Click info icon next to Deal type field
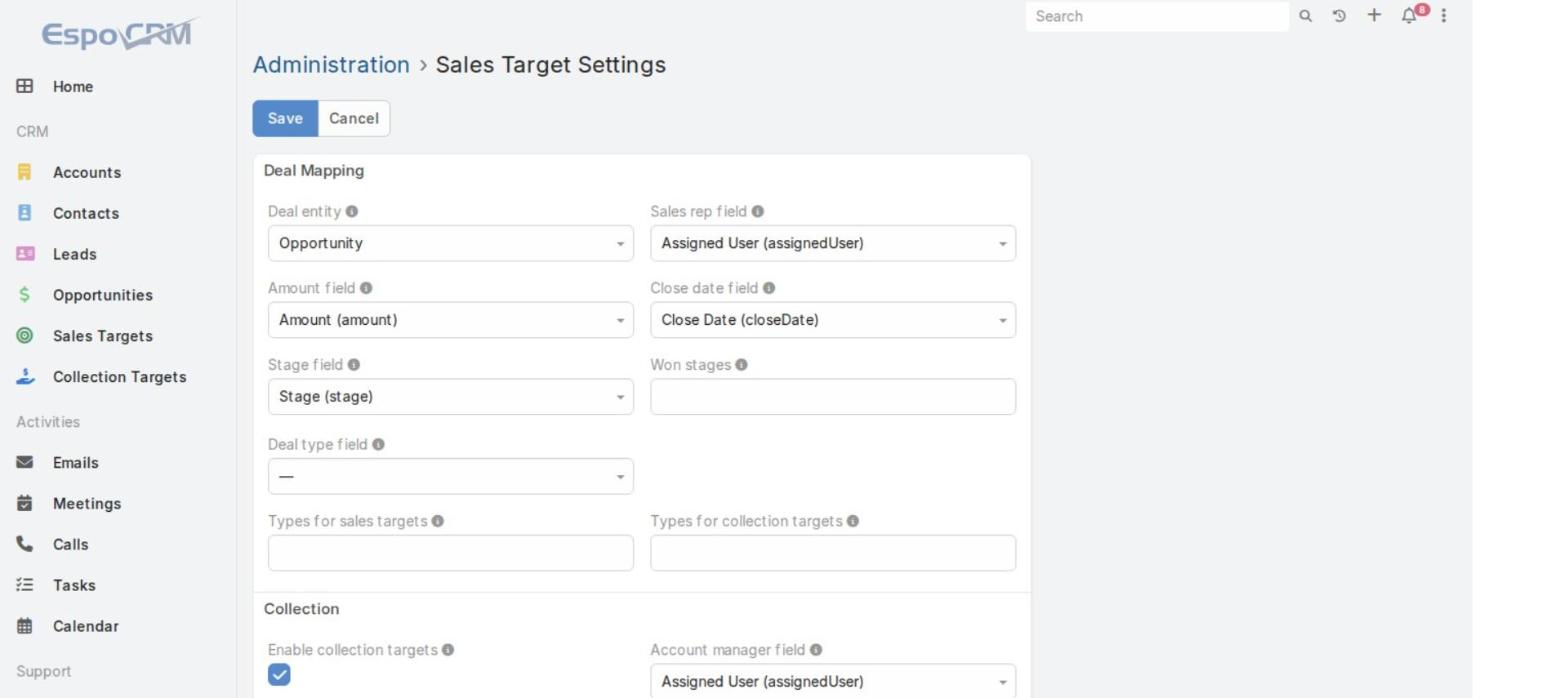The height and width of the screenshot is (698, 1568). pos(378,445)
